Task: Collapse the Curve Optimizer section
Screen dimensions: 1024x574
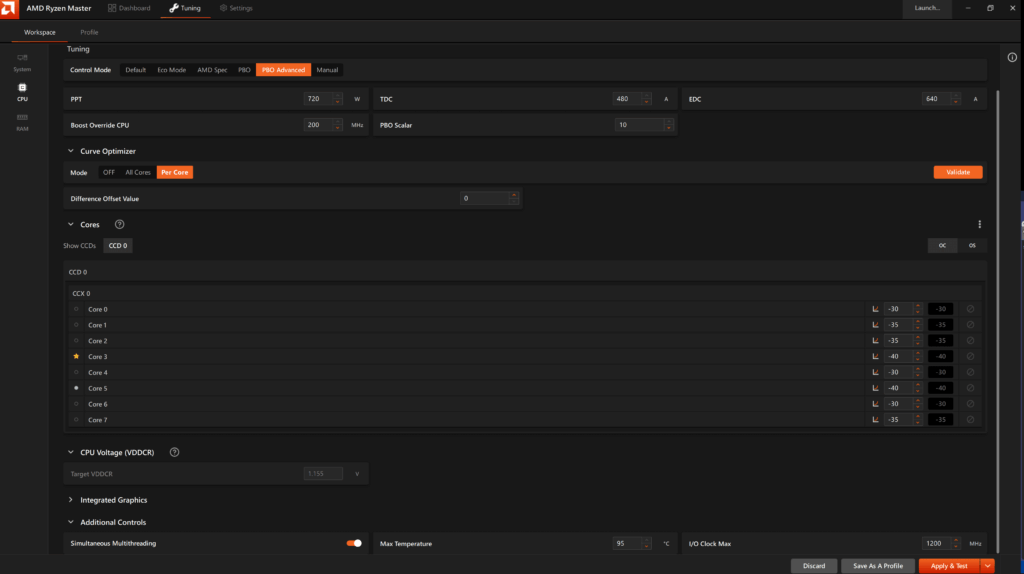Action: point(71,151)
